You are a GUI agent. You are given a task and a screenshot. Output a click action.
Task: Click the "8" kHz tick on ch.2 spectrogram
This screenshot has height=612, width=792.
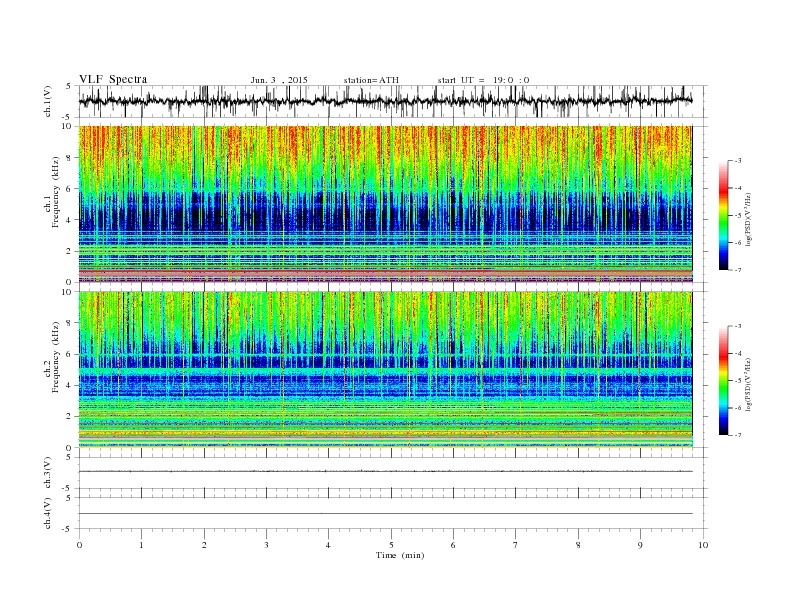click(69, 323)
